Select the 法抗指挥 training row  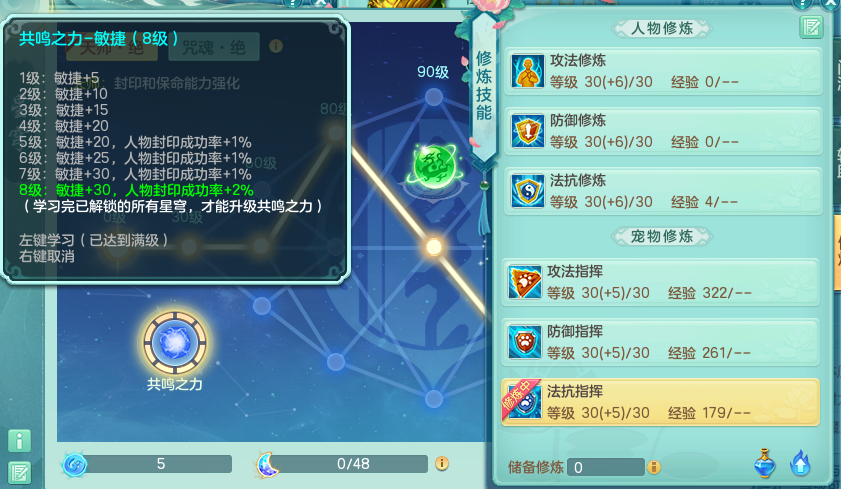[660, 402]
